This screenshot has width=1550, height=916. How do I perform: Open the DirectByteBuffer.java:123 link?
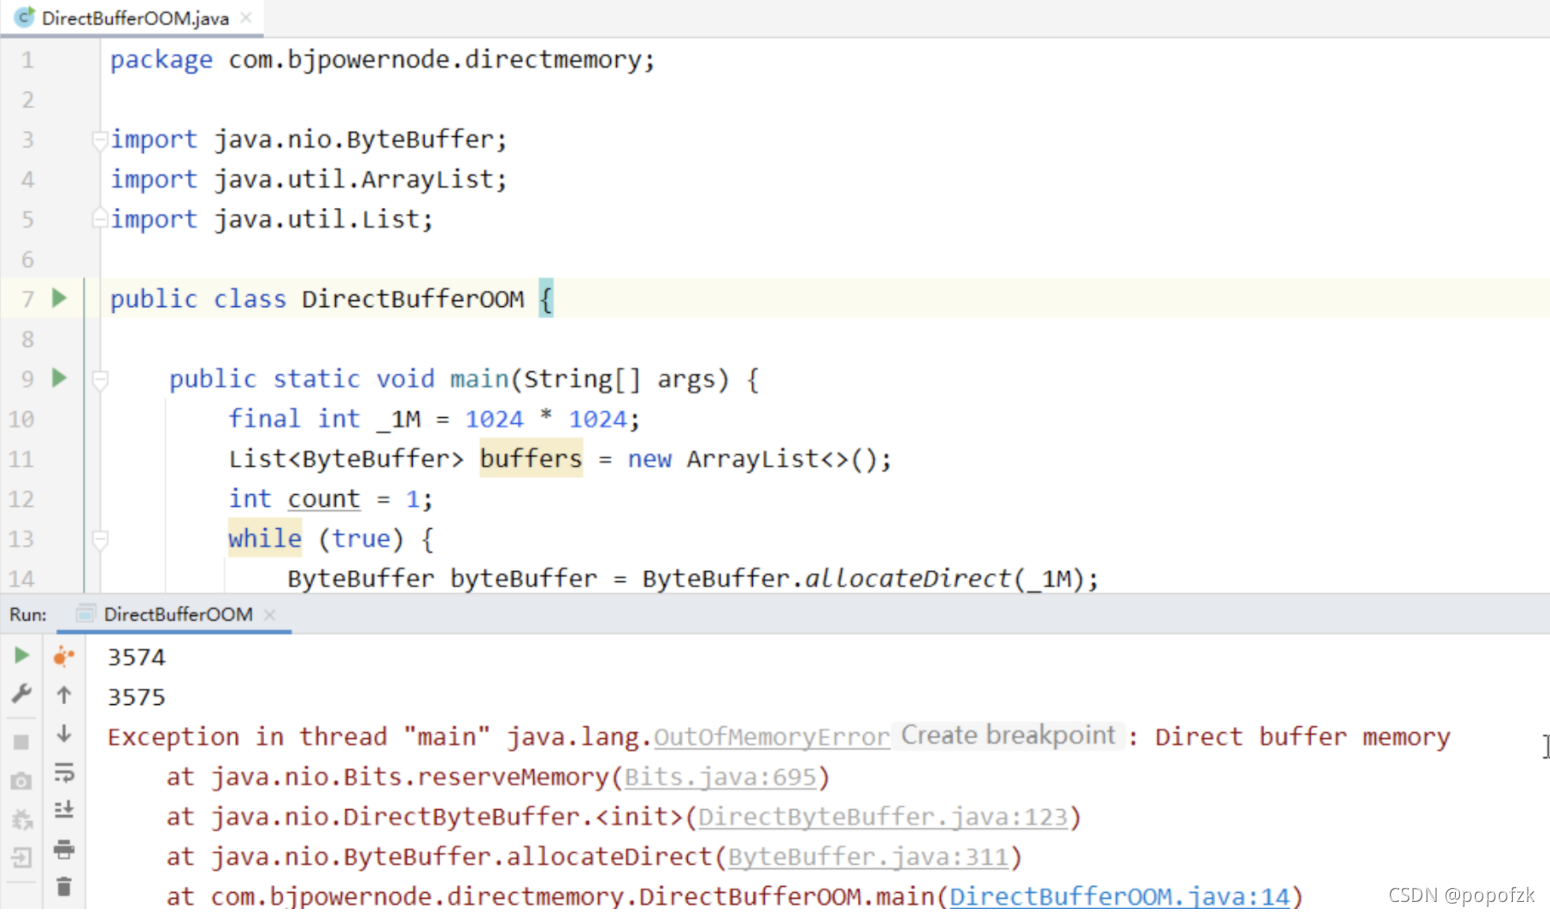[x=883, y=817]
